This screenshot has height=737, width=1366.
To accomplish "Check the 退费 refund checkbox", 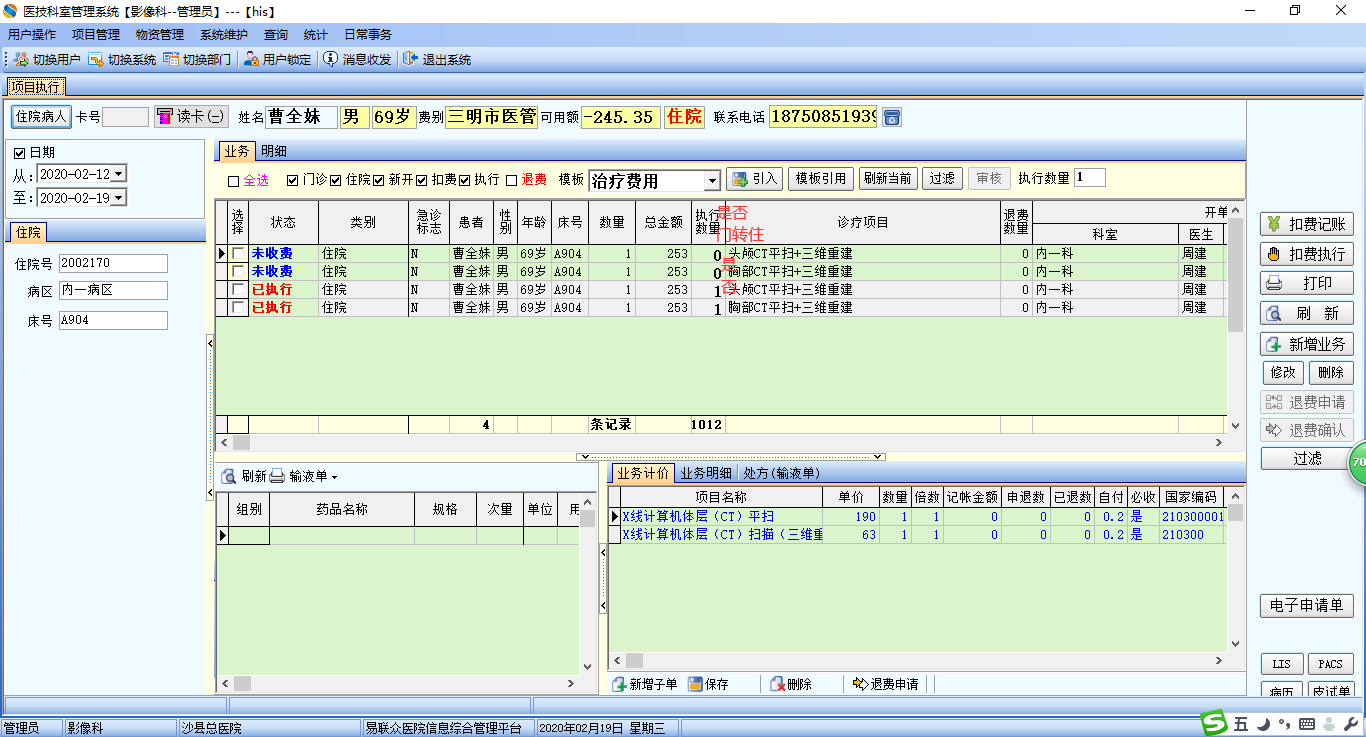I will [512, 181].
